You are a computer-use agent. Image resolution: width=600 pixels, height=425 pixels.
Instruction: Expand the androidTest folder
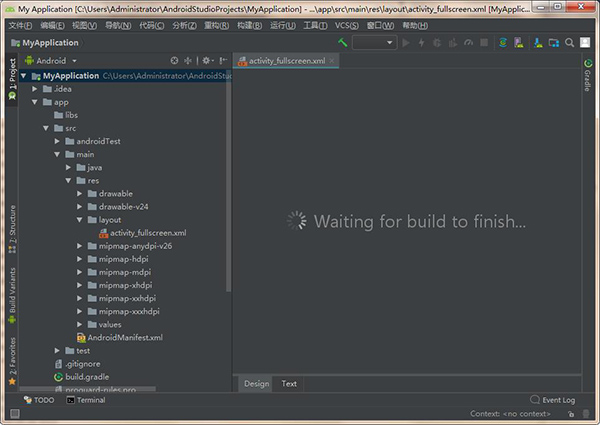pyautogui.click(x=57, y=141)
